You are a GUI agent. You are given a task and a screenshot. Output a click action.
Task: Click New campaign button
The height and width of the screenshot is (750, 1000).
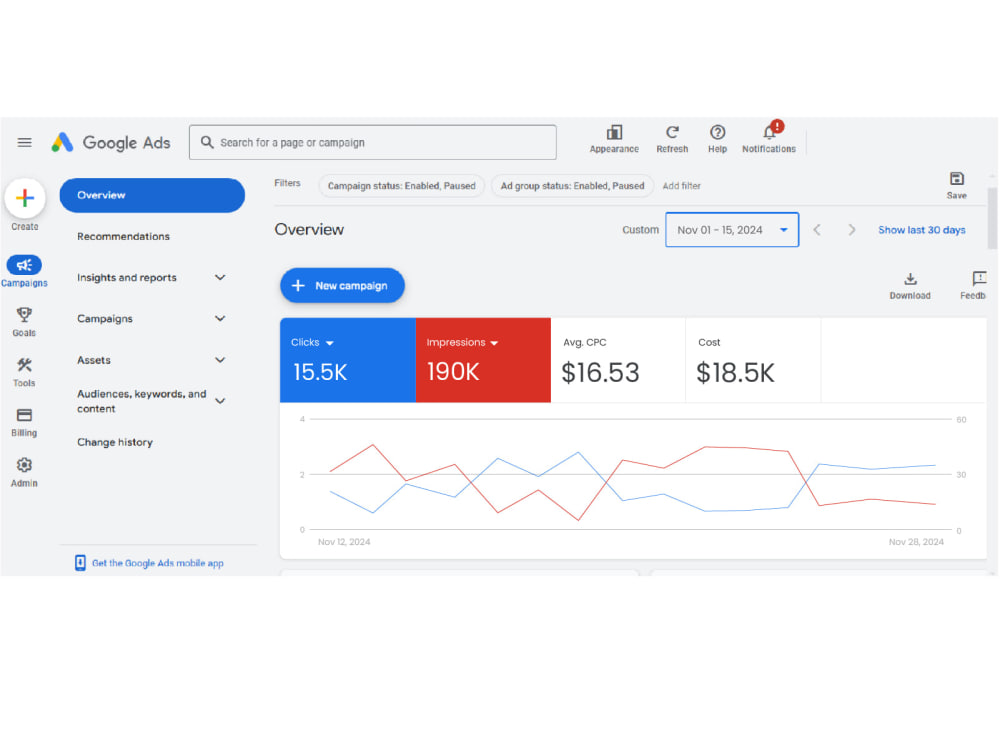(x=342, y=285)
